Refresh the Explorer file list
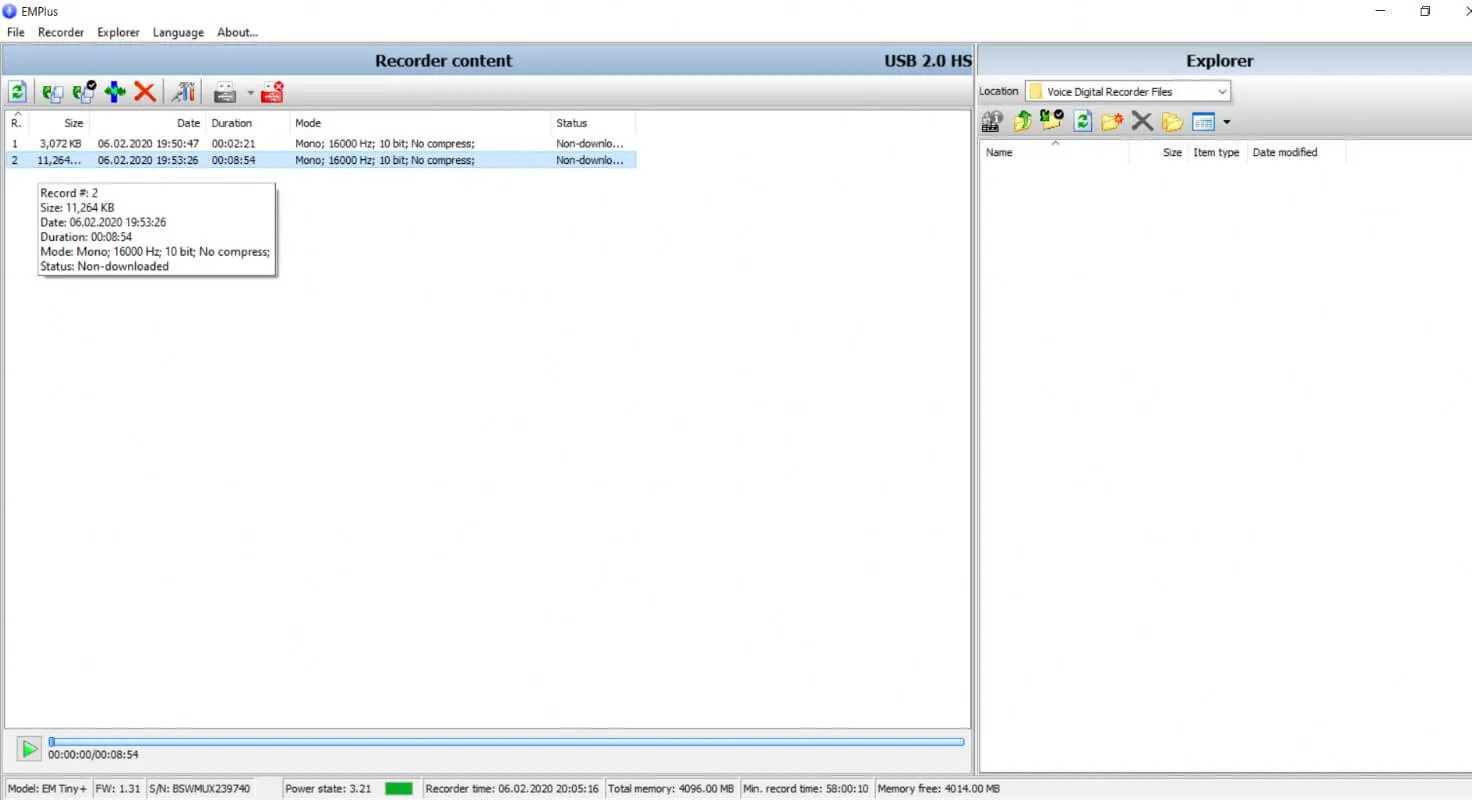 click(1082, 122)
